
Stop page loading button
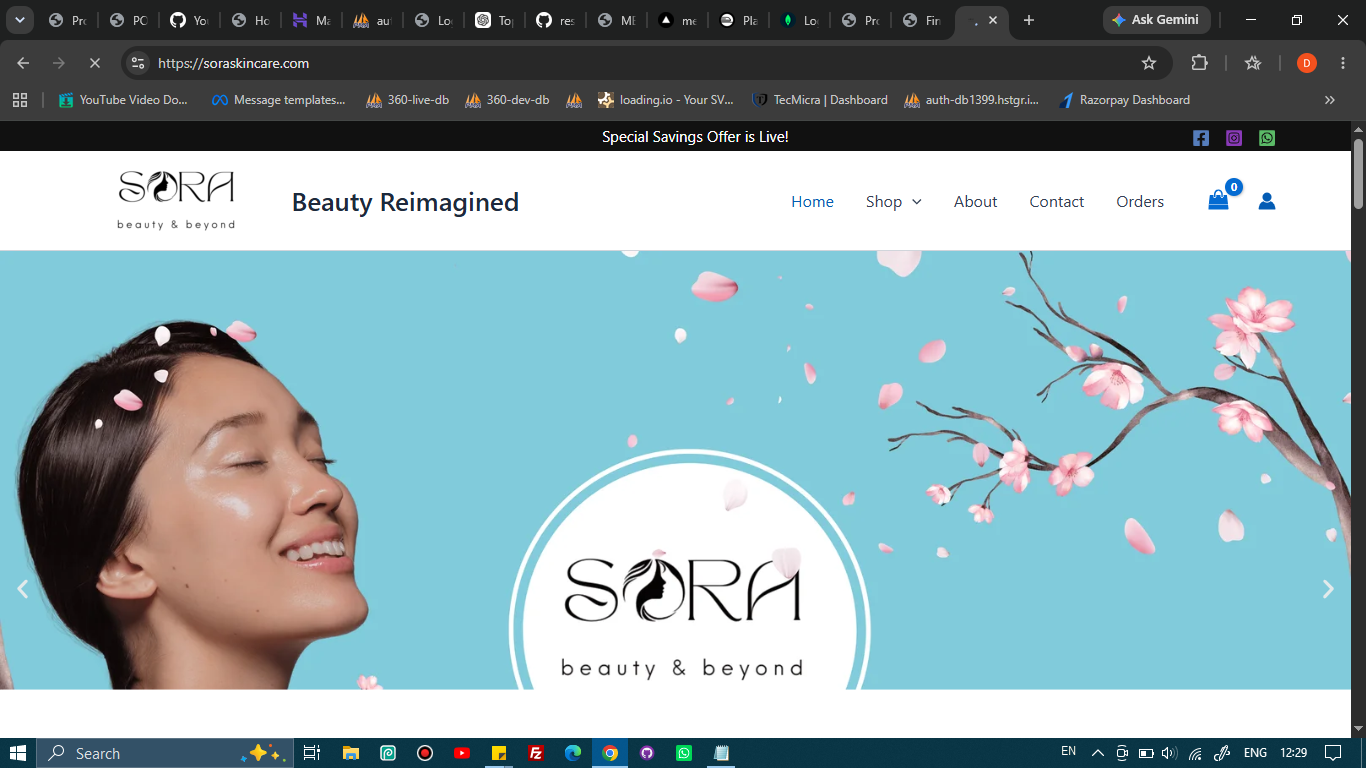tap(94, 63)
